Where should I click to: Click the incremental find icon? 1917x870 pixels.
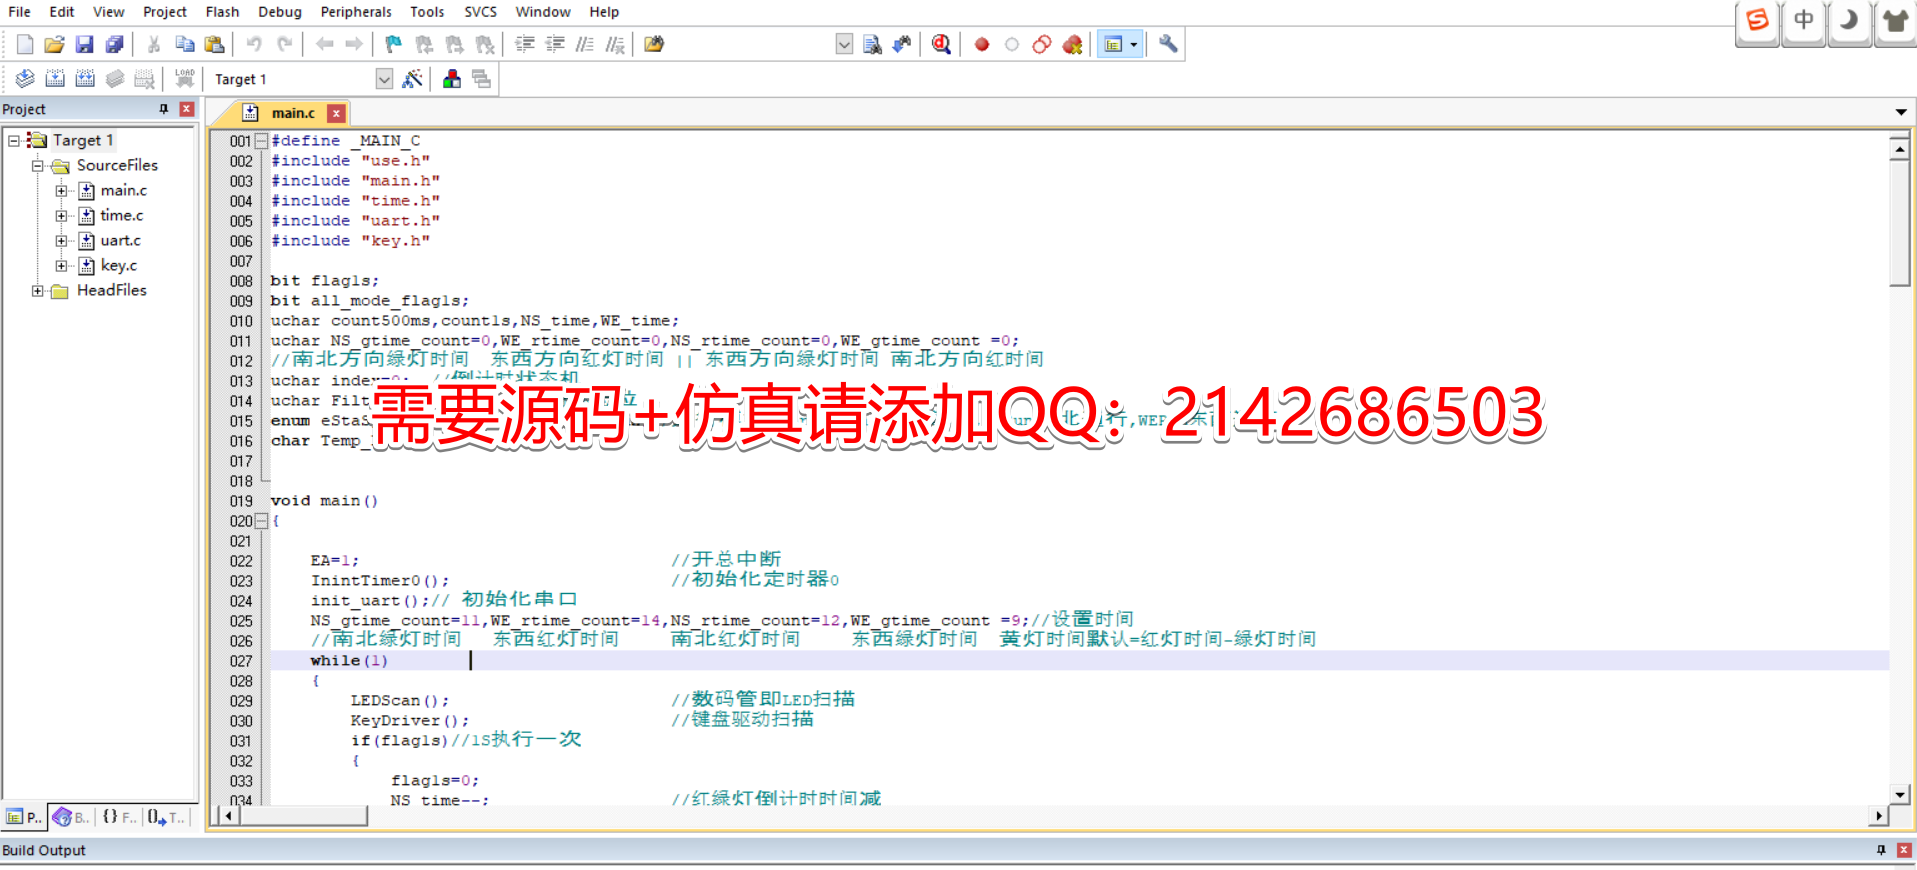tap(902, 44)
